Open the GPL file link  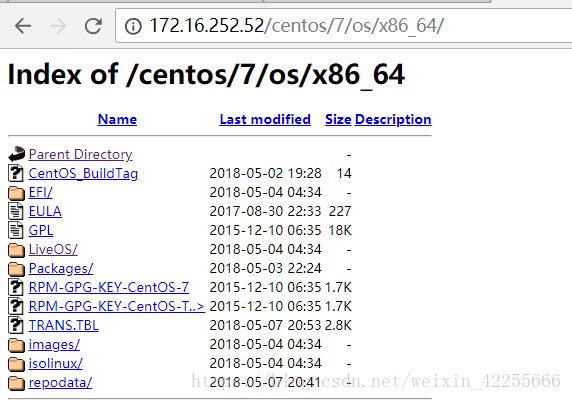[41, 230]
